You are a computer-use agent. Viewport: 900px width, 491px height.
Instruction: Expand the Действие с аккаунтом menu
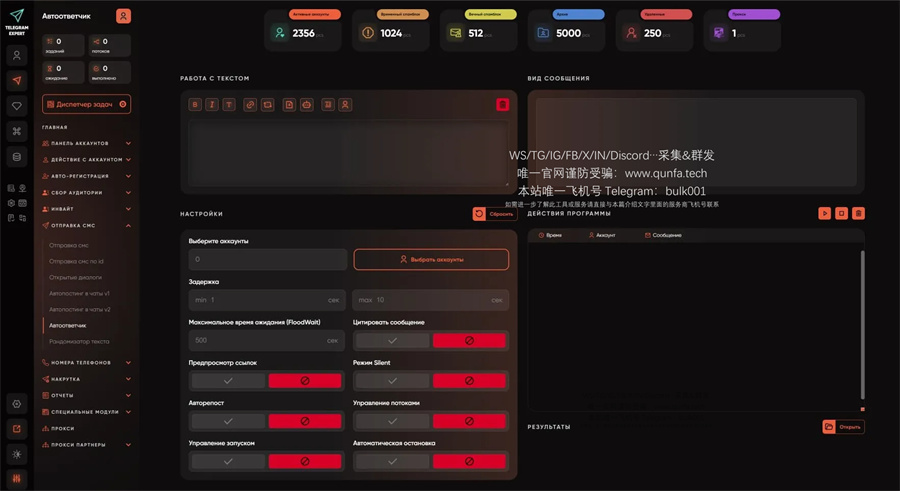tap(86, 160)
